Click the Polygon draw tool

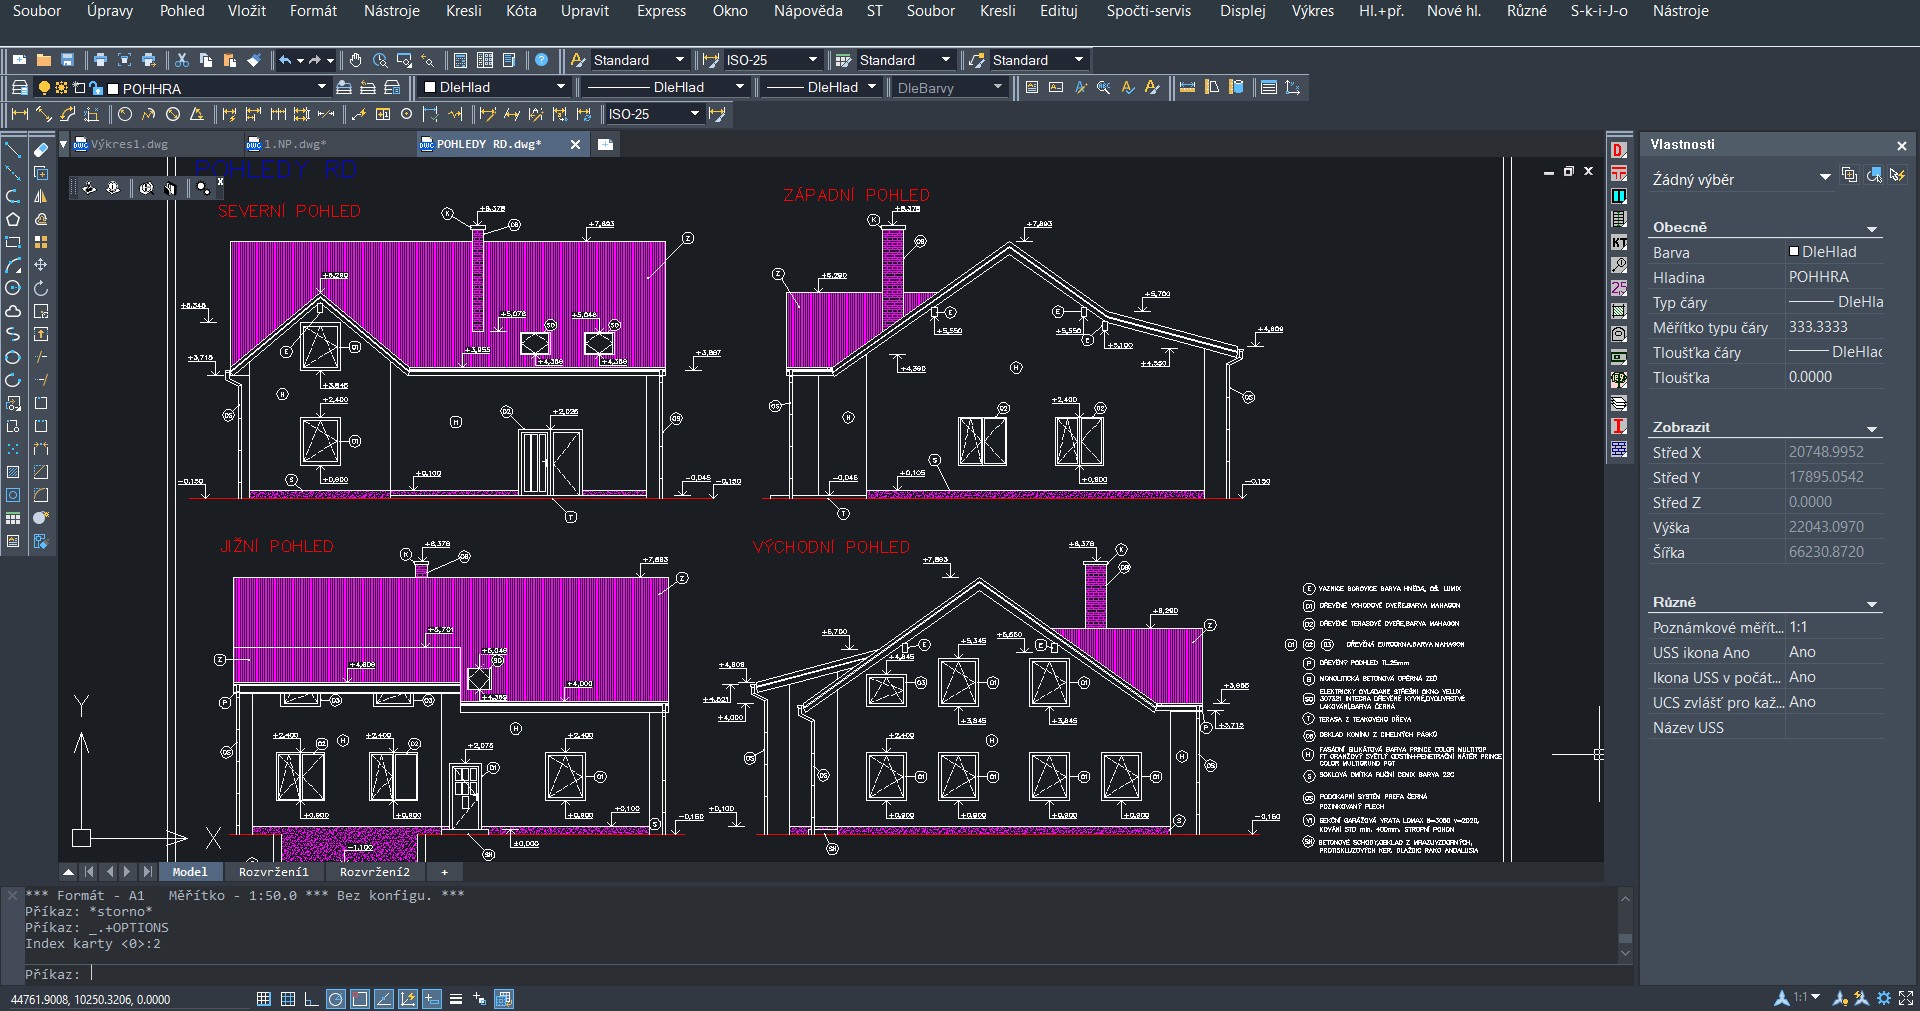[13, 219]
